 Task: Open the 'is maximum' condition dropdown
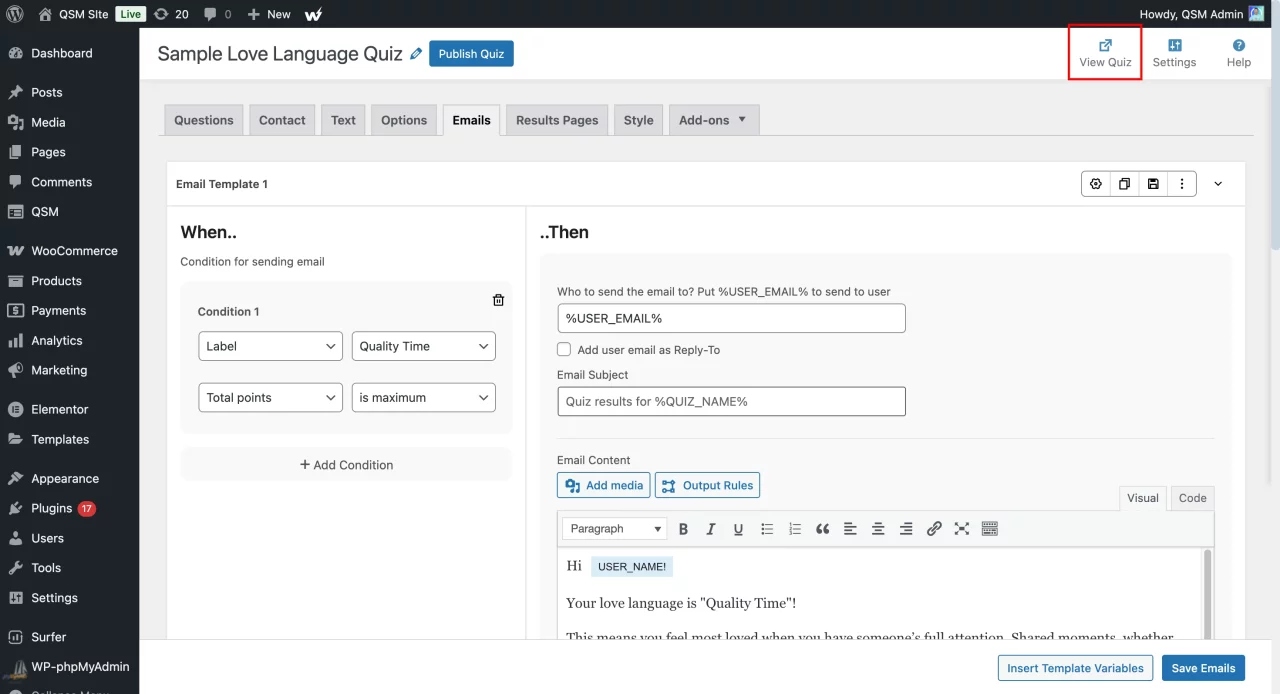pos(423,397)
